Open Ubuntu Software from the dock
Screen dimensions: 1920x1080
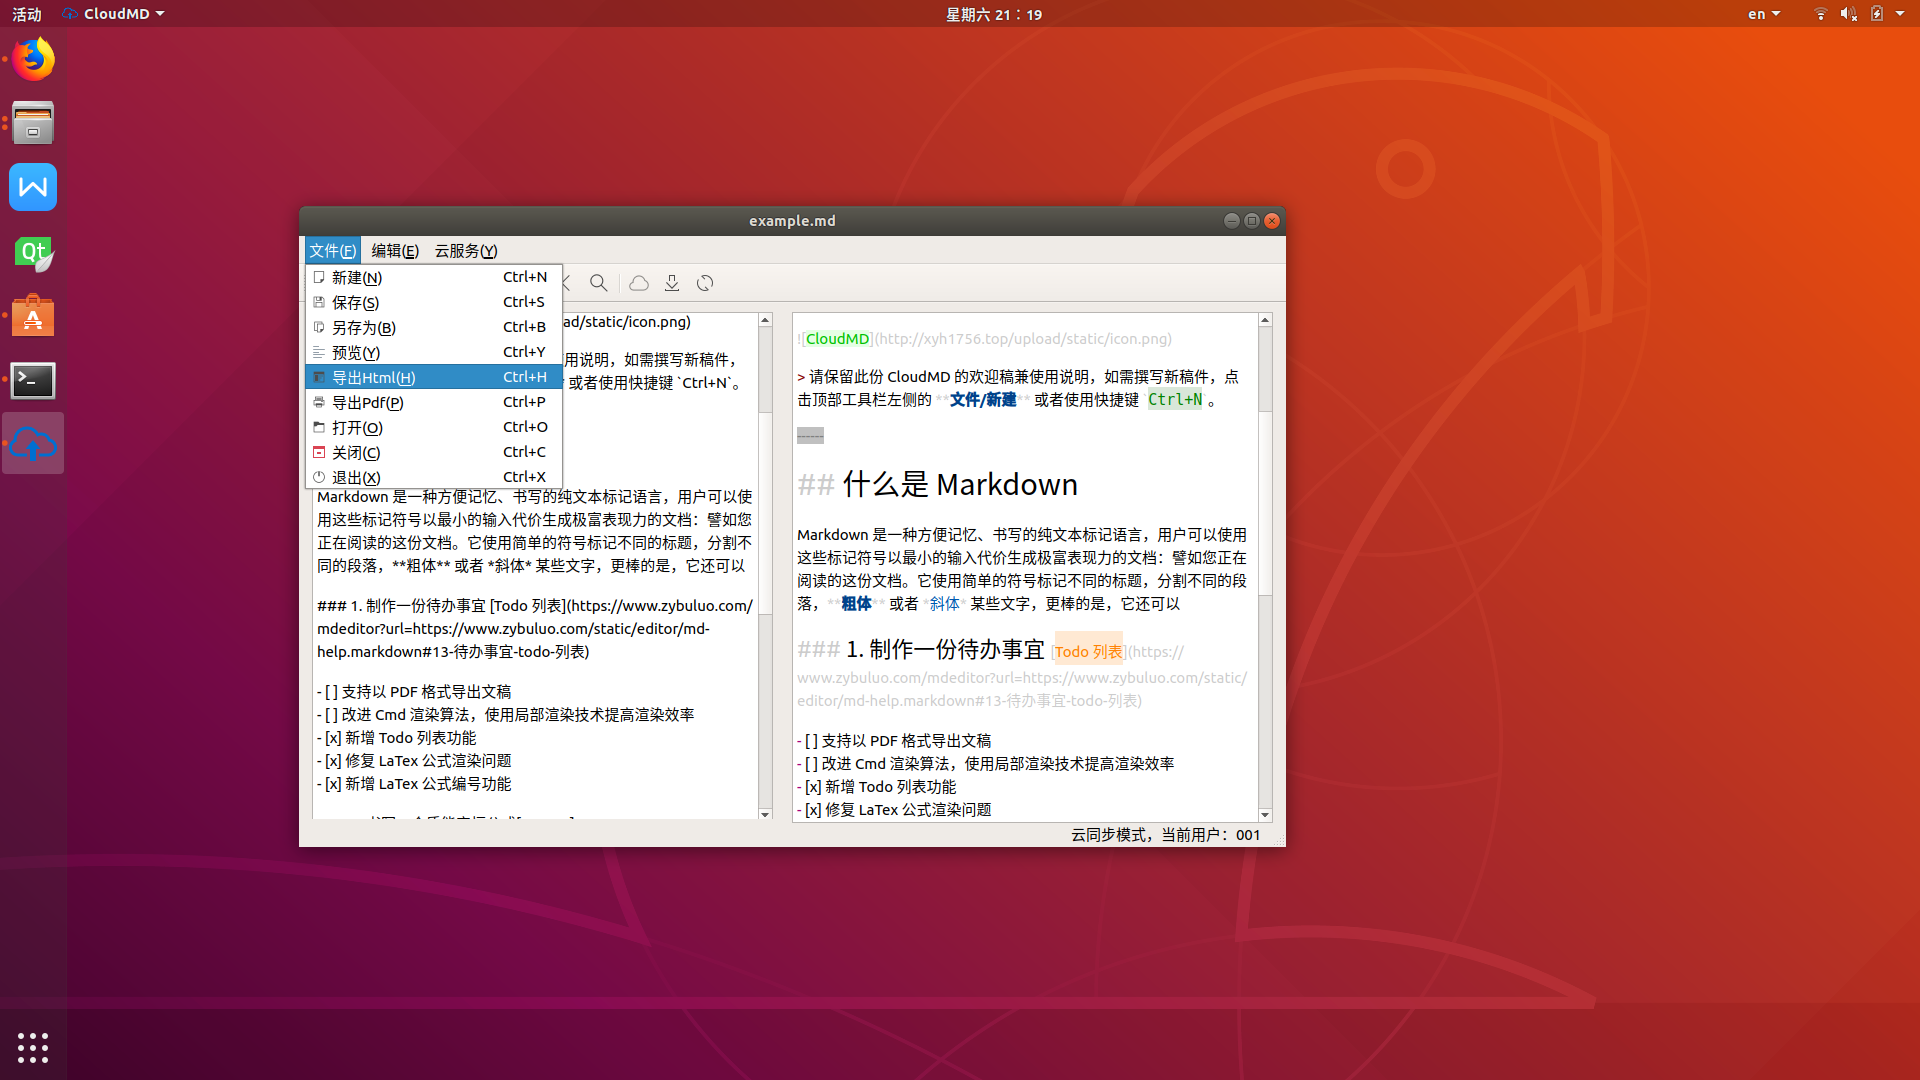point(33,316)
